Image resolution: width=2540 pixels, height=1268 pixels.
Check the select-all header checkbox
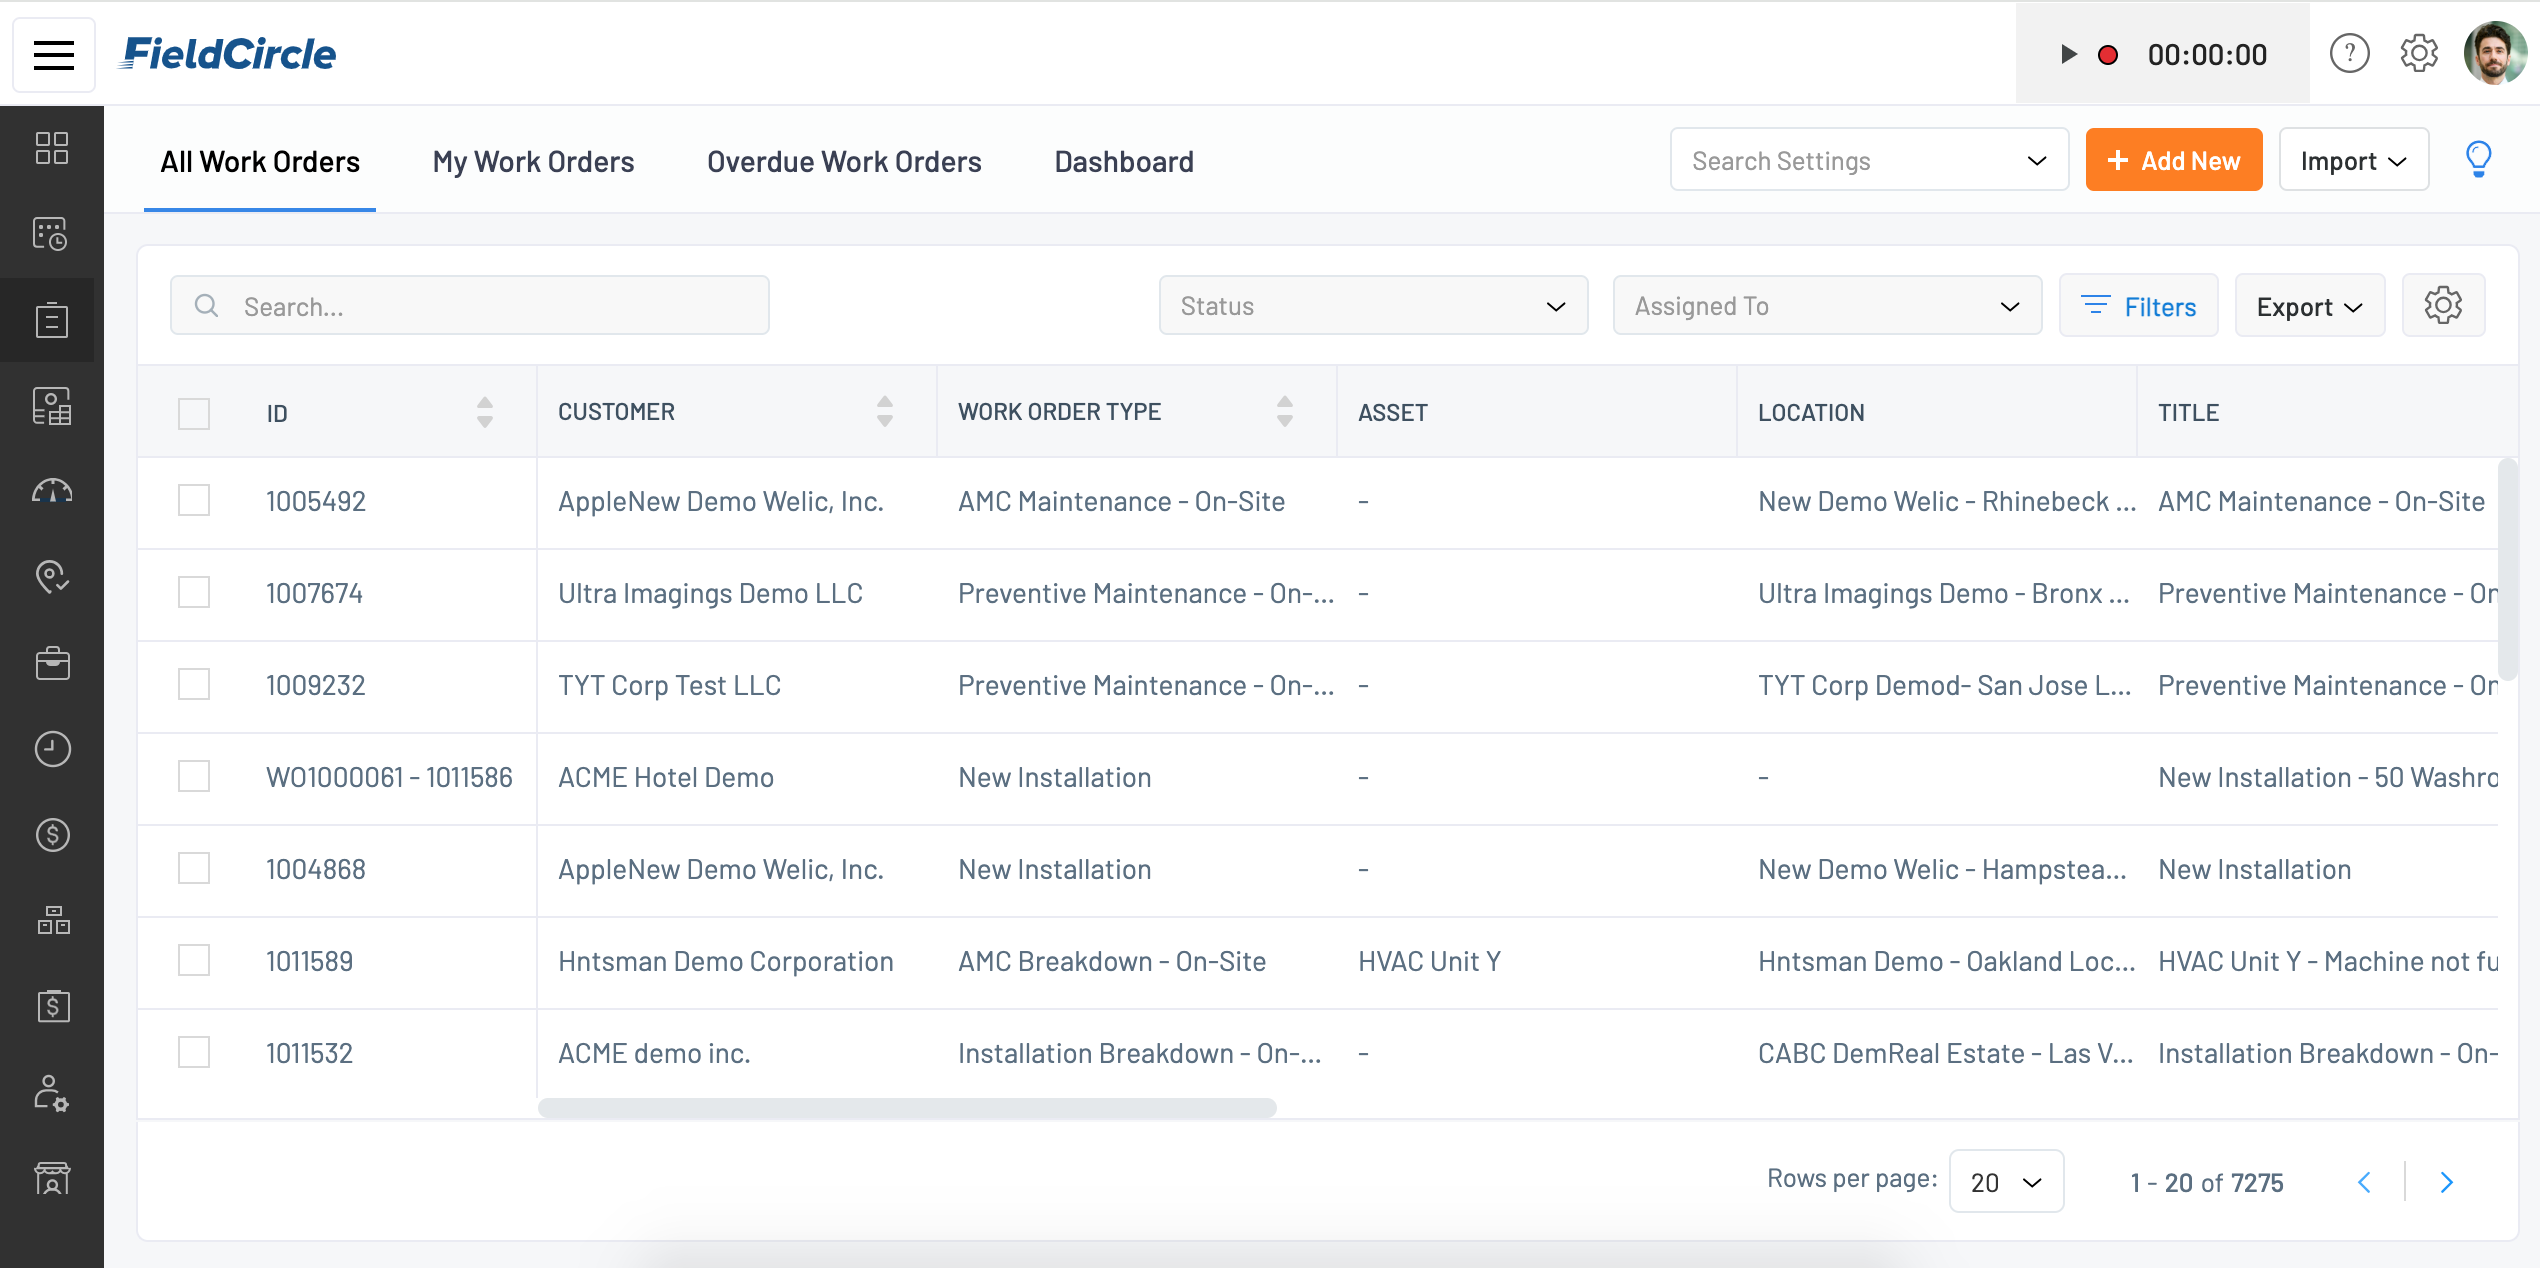click(x=194, y=413)
